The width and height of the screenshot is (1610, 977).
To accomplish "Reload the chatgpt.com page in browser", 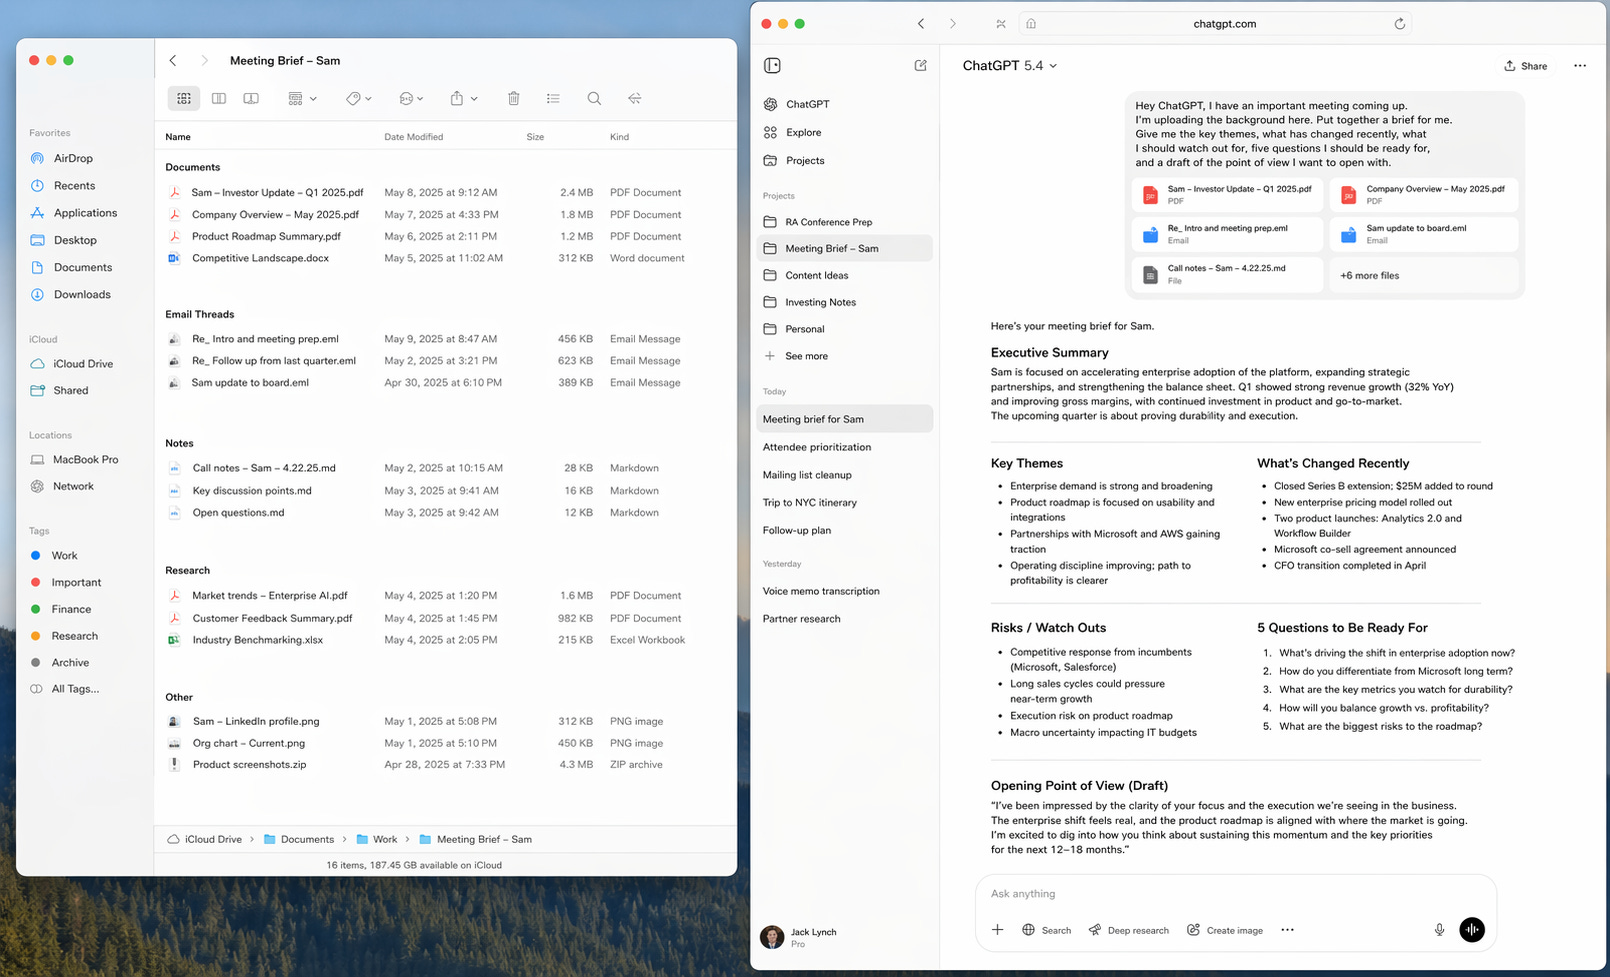I will (1399, 24).
